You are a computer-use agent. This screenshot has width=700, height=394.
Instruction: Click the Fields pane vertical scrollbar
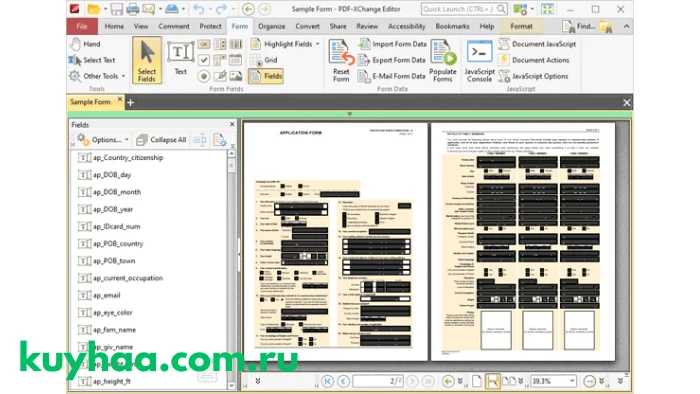(x=231, y=270)
